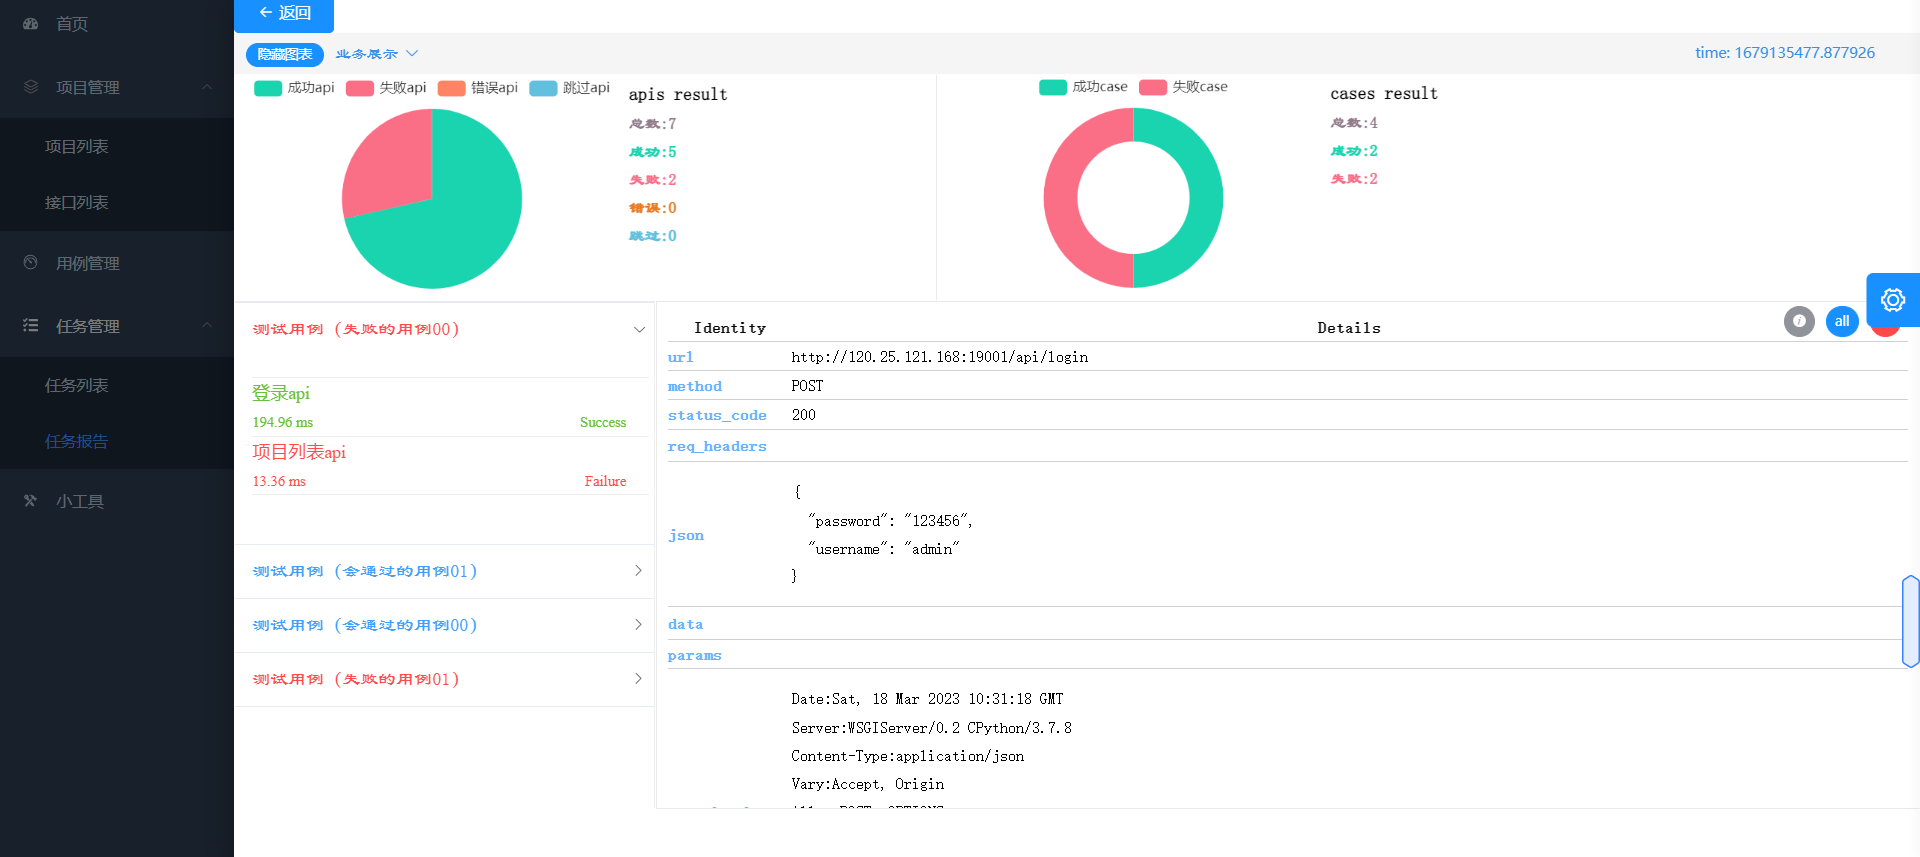Viewport: 1920px width, 857px height.
Task: Click the 返回 back button
Action: tap(284, 14)
